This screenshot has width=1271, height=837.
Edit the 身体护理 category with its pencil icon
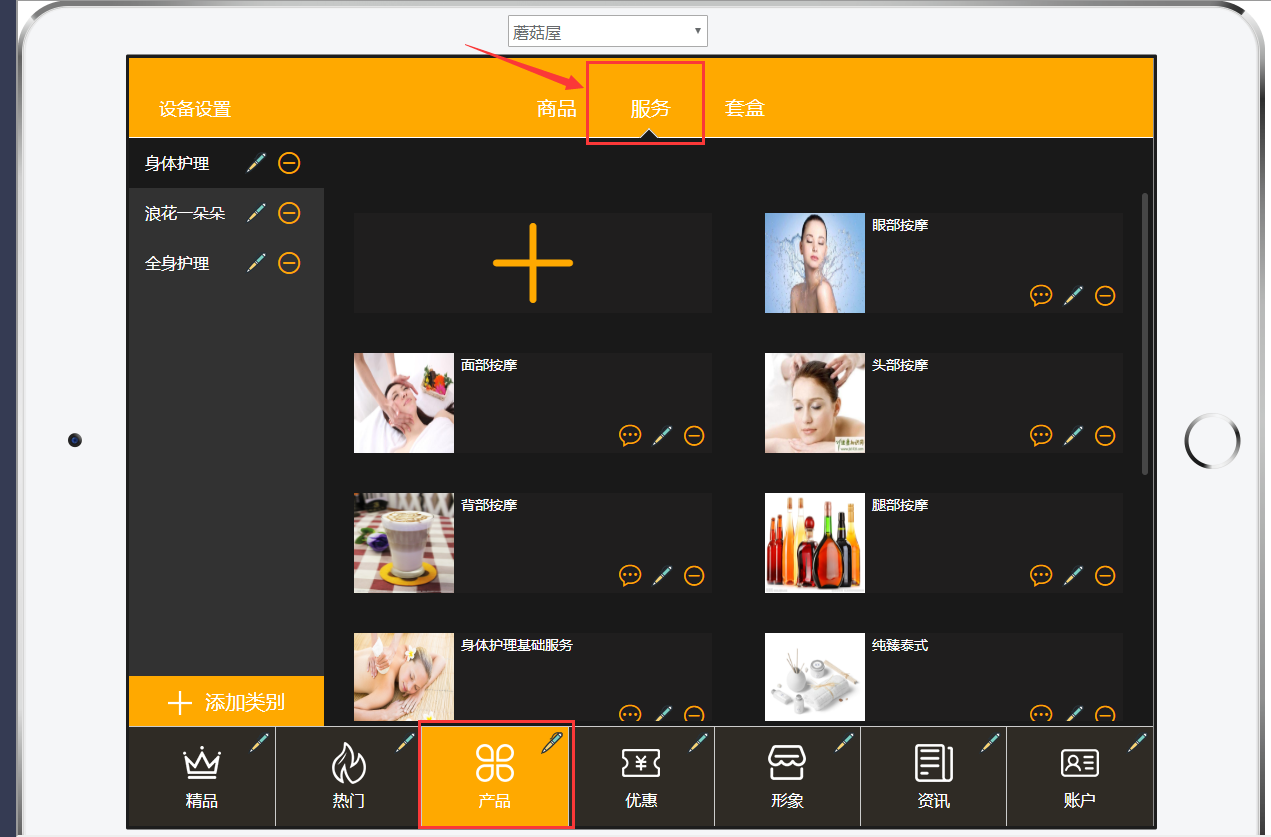point(257,163)
